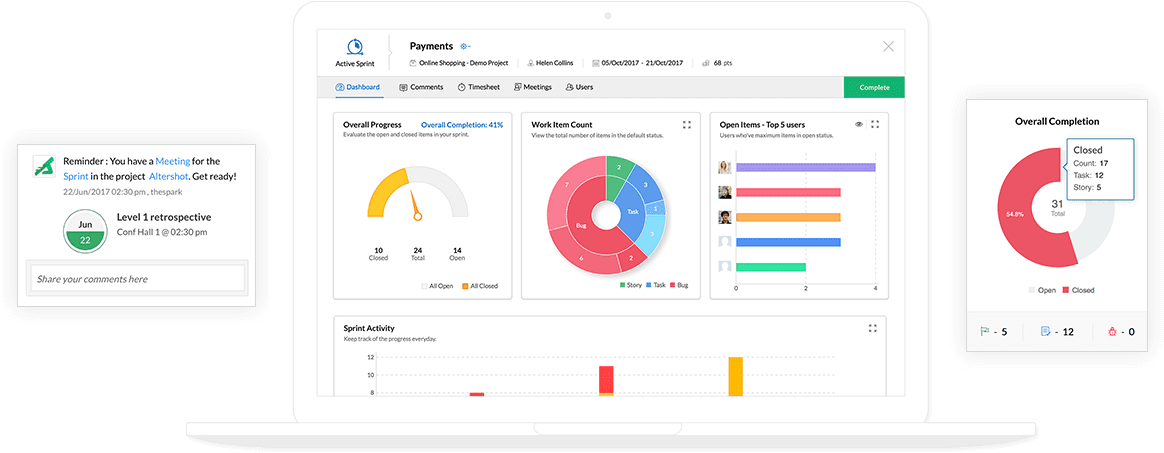Image resolution: width=1164 pixels, height=453 pixels.
Task: Click the task list icon showing 12
Action: [1046, 331]
